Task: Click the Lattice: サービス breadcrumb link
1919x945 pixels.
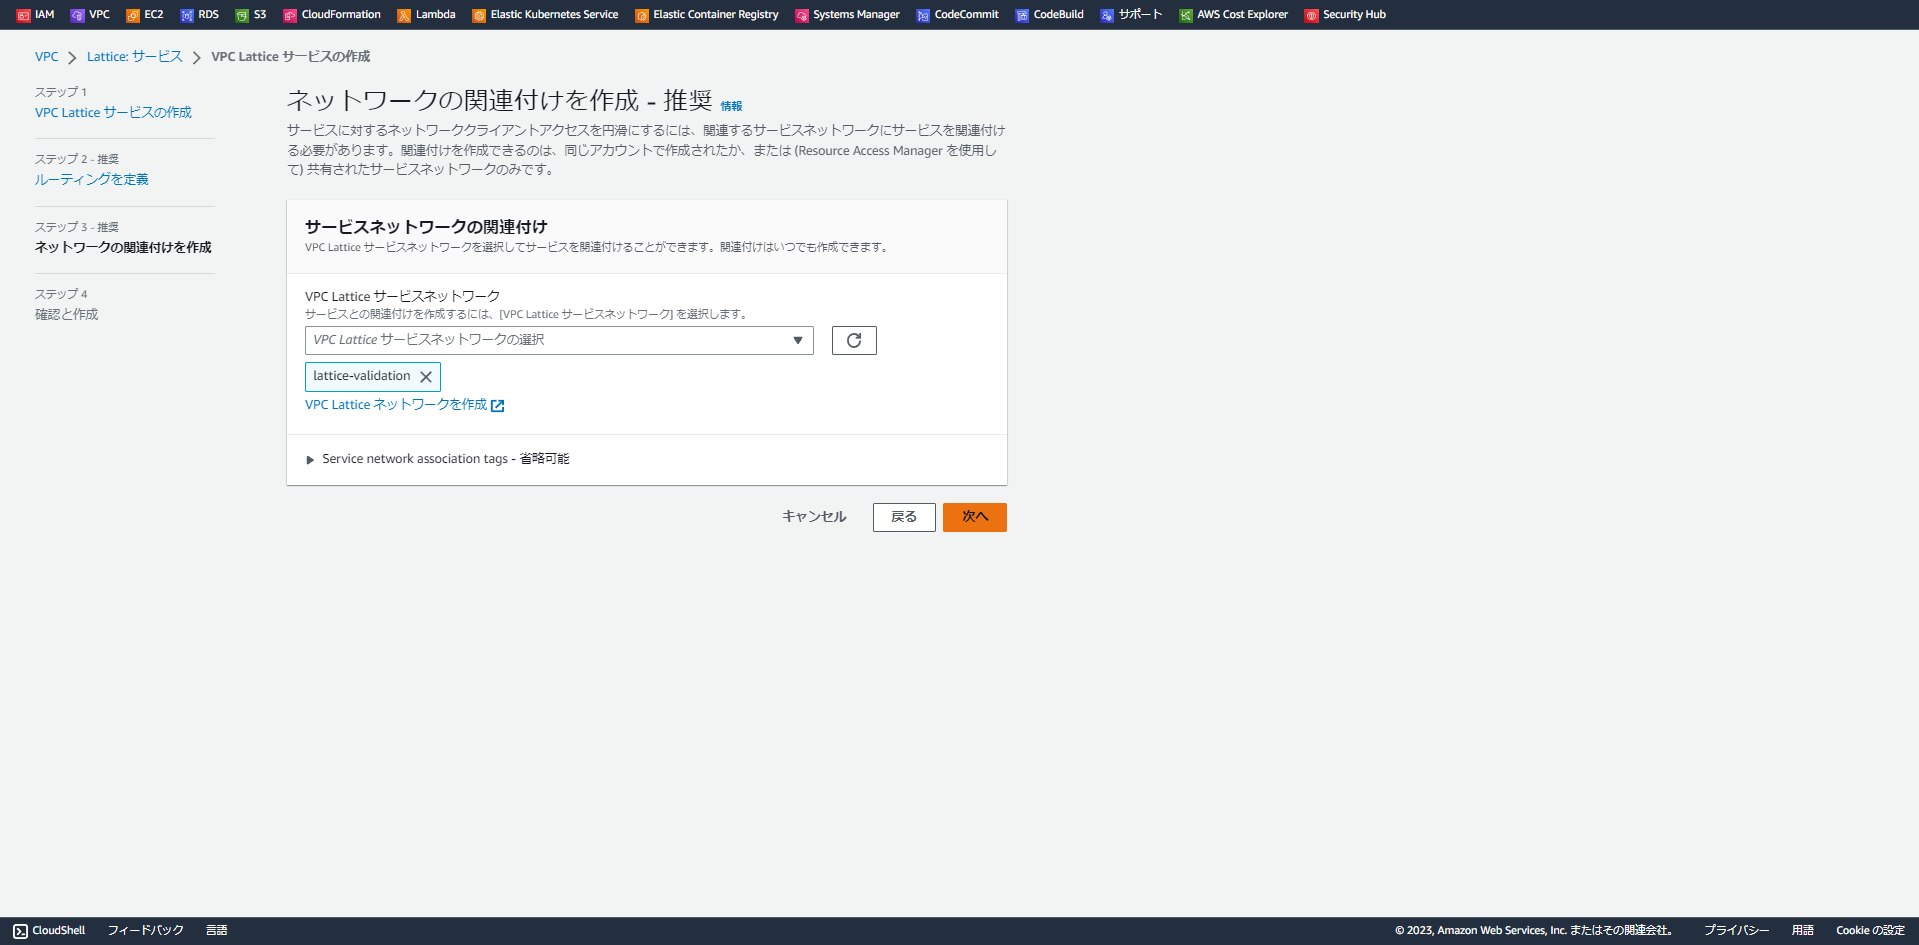Action: [x=135, y=57]
